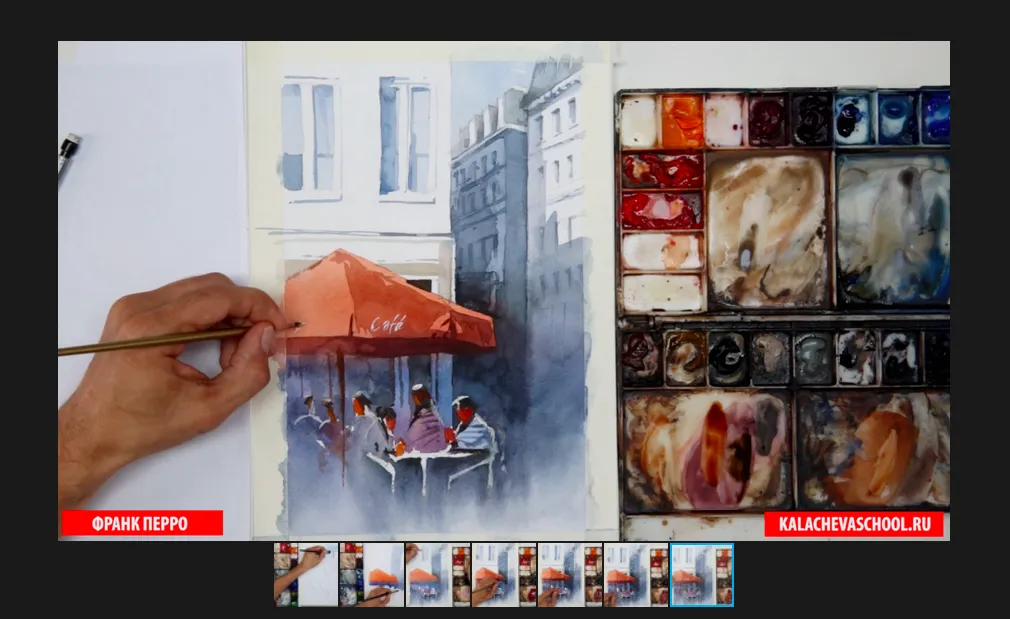
Task: Pick the bright orange paint in the palette's top row
Action: tap(682, 120)
